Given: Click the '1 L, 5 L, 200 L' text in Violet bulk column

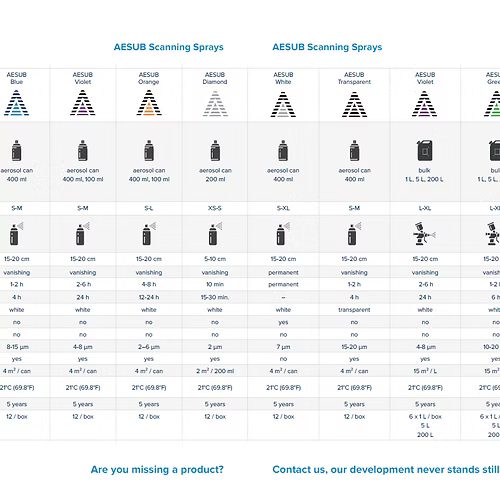Looking at the screenshot, I should click(424, 179).
